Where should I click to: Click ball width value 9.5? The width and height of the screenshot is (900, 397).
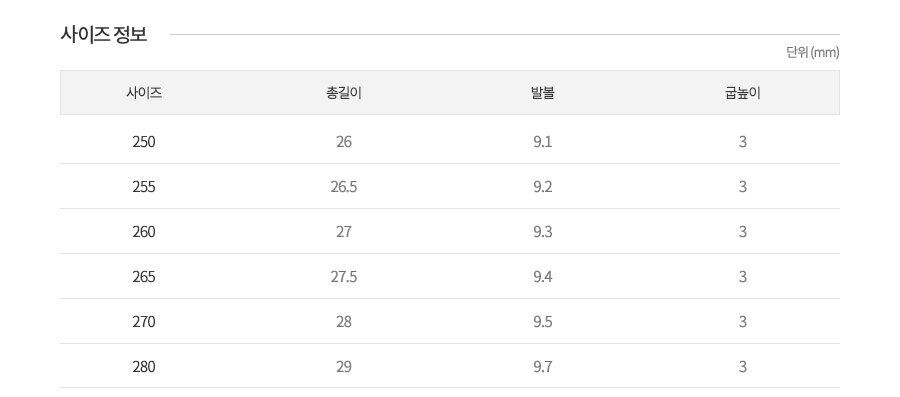(x=542, y=322)
